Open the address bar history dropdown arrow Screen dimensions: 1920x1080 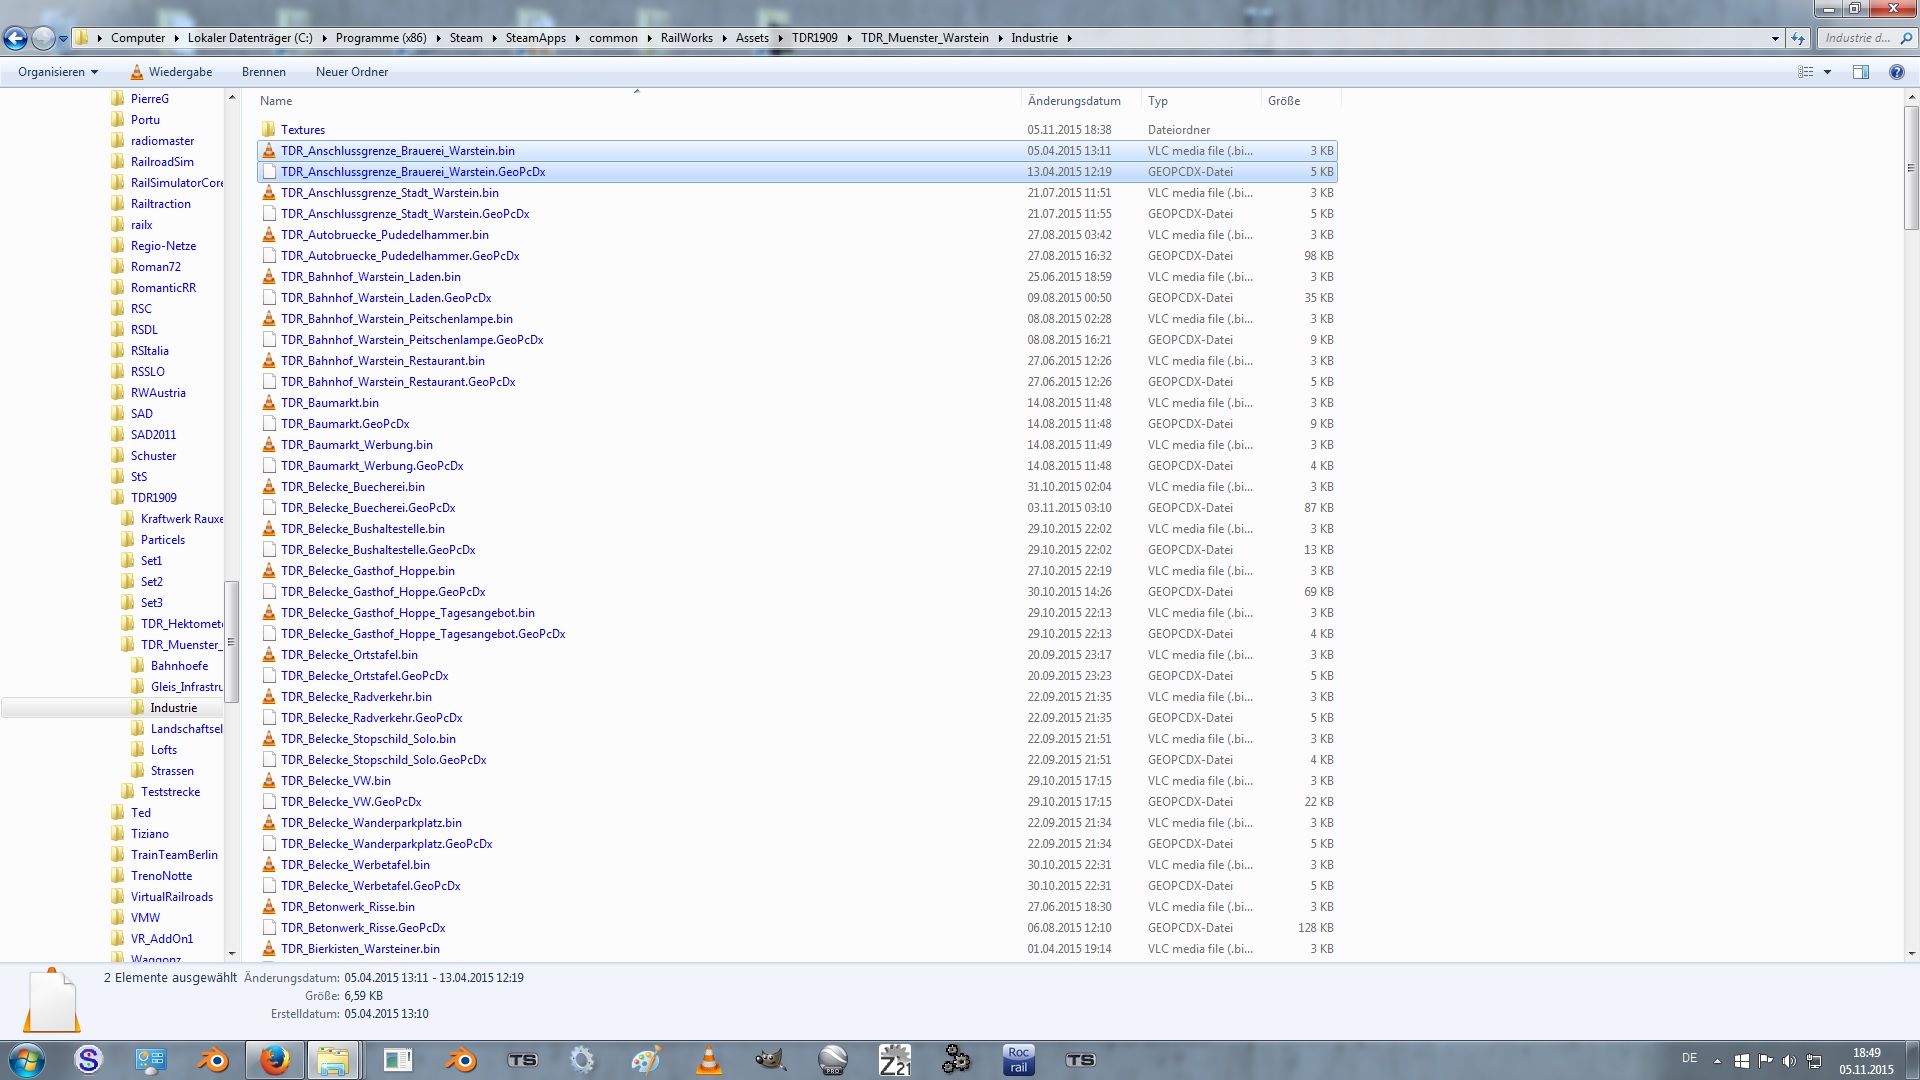pos(1775,39)
